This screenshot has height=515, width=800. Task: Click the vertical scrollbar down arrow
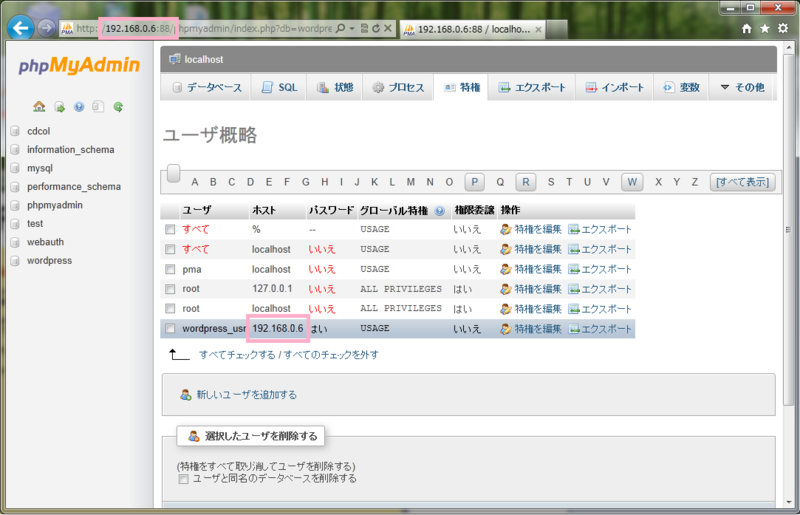pos(789,502)
